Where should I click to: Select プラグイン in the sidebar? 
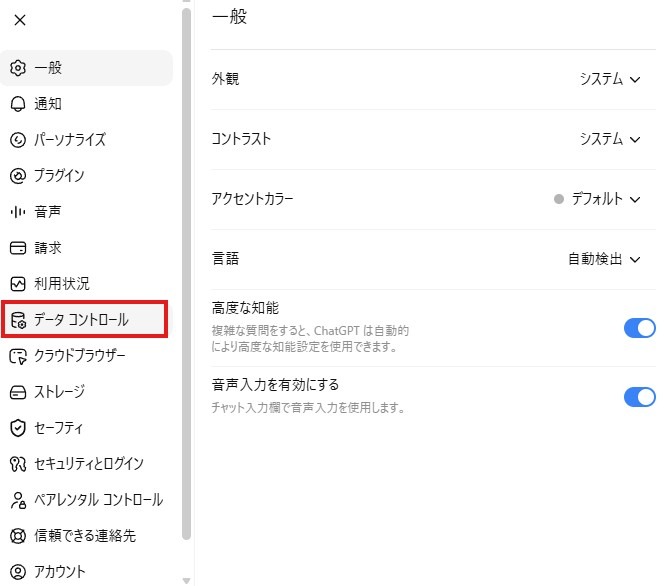point(86,176)
